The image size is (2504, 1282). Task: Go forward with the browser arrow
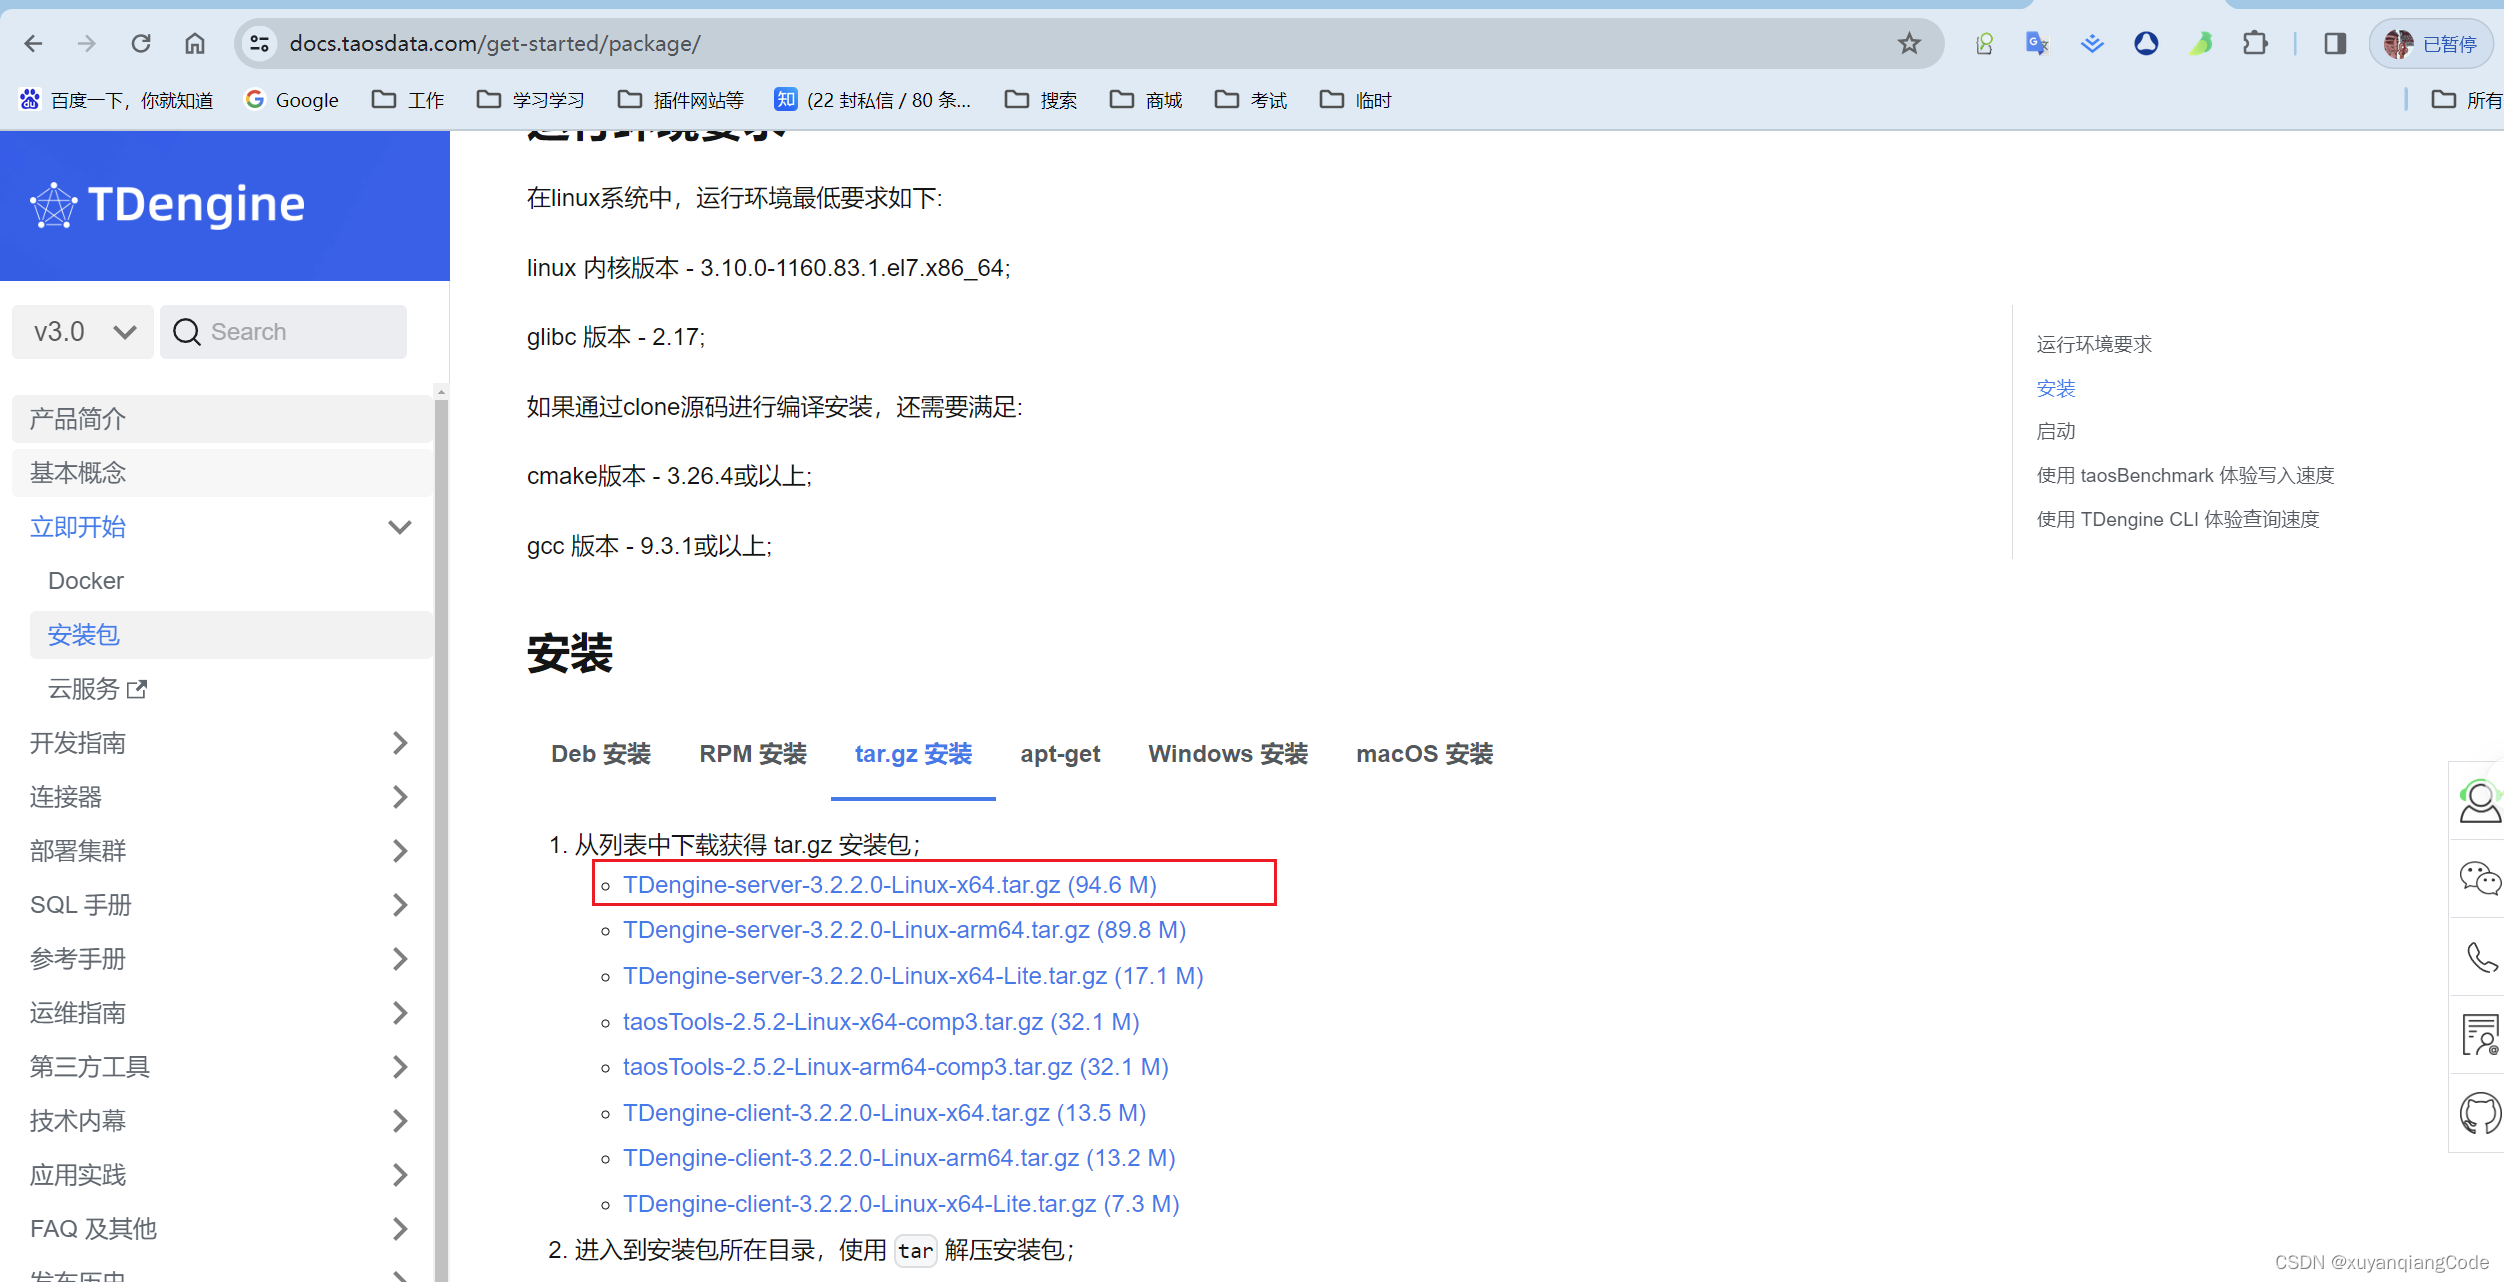pyautogui.click(x=87, y=44)
